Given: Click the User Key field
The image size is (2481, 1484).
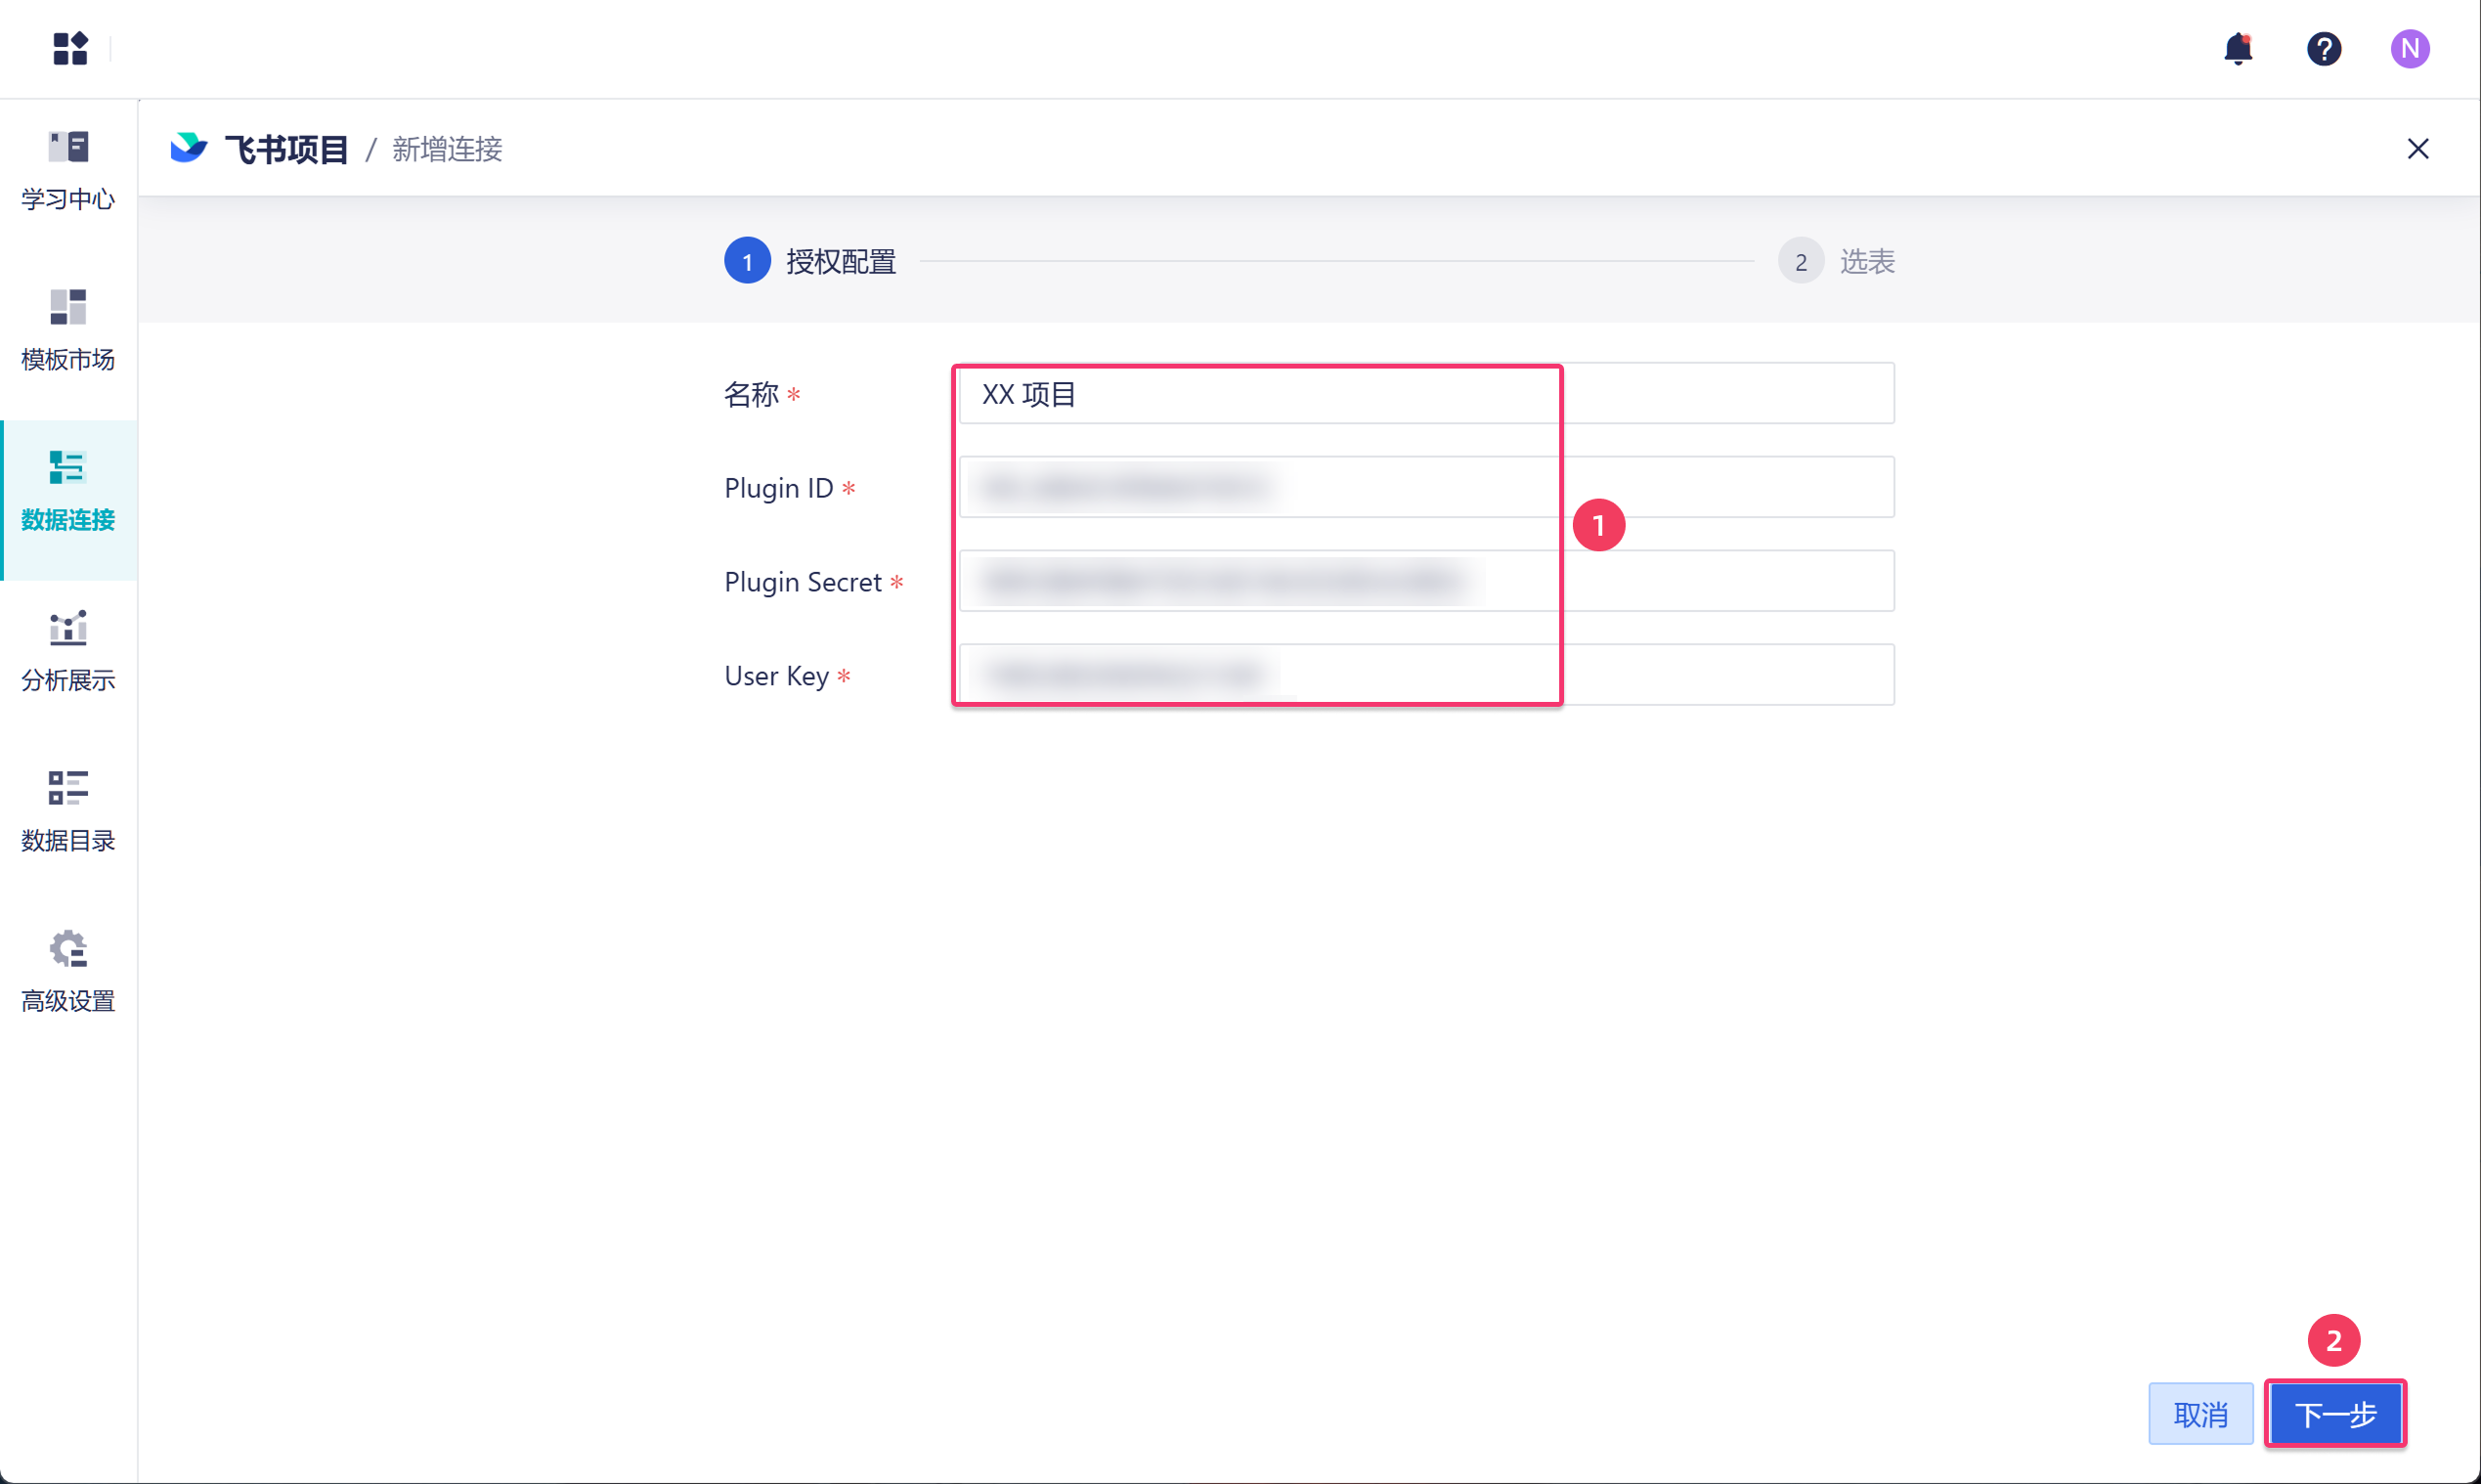Looking at the screenshot, I should (1425, 675).
